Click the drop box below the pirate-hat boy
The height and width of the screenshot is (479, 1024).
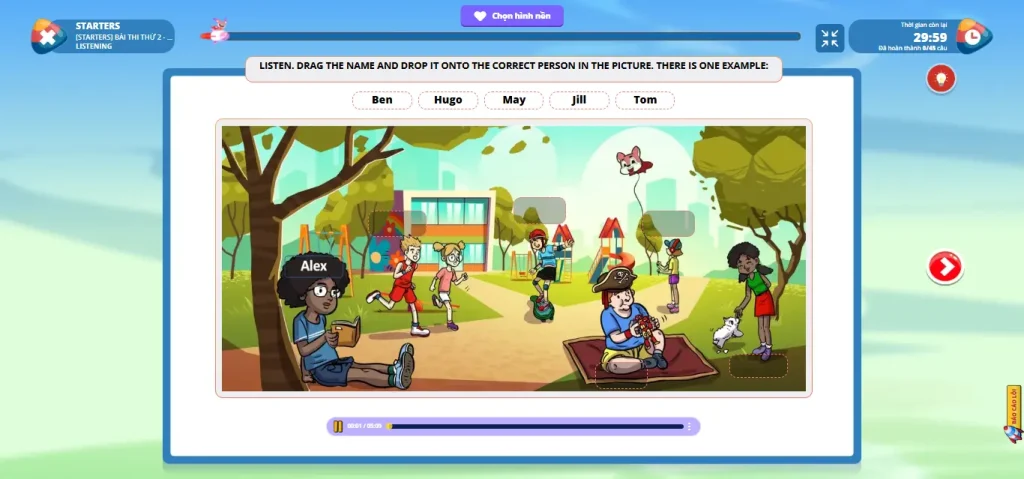[621, 374]
